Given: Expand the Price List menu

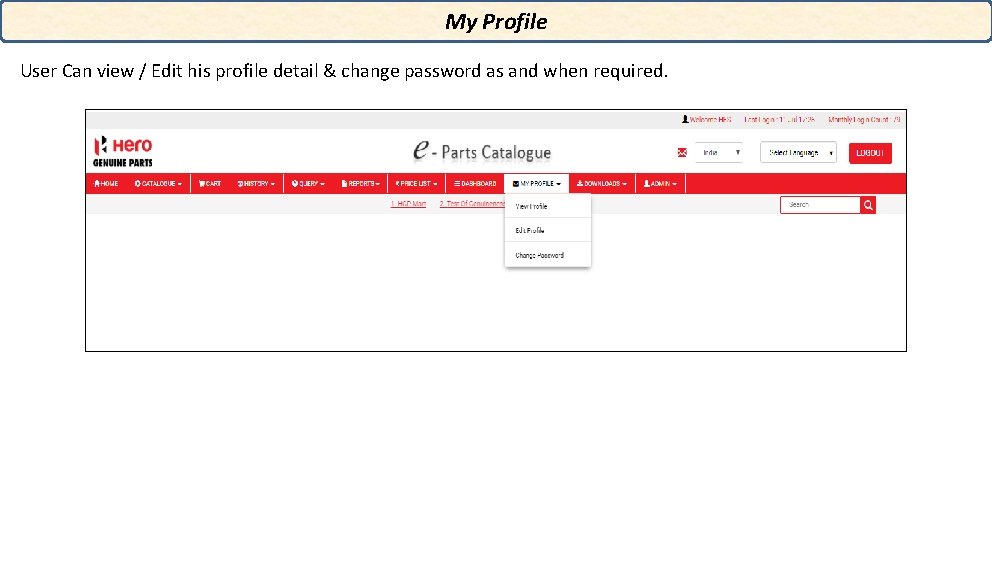Looking at the screenshot, I should click(x=416, y=184).
